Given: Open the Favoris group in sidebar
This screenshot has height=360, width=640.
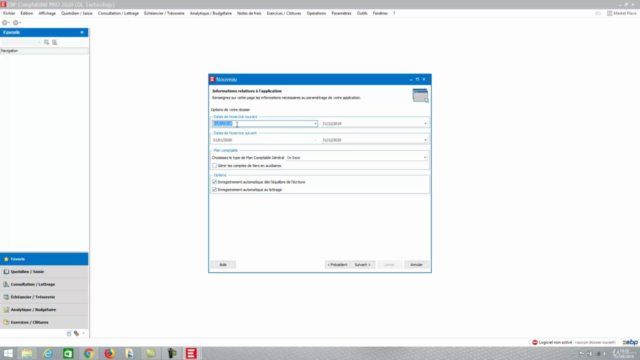Looking at the screenshot, I should point(44,259).
